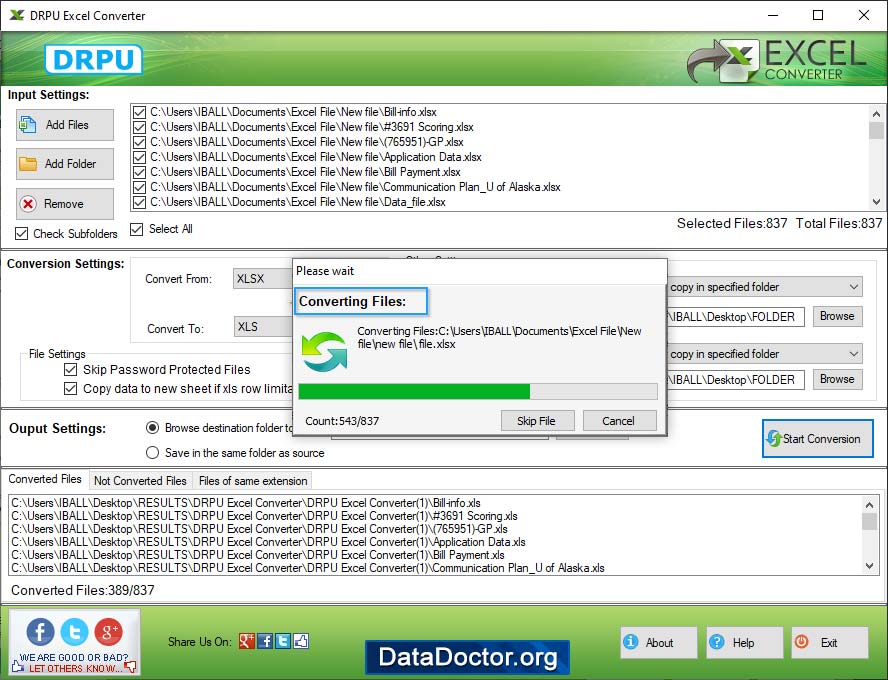Image resolution: width=888 pixels, height=680 pixels.
Task: Toggle Skip Password Protected Files checkbox
Action: pos(70,370)
